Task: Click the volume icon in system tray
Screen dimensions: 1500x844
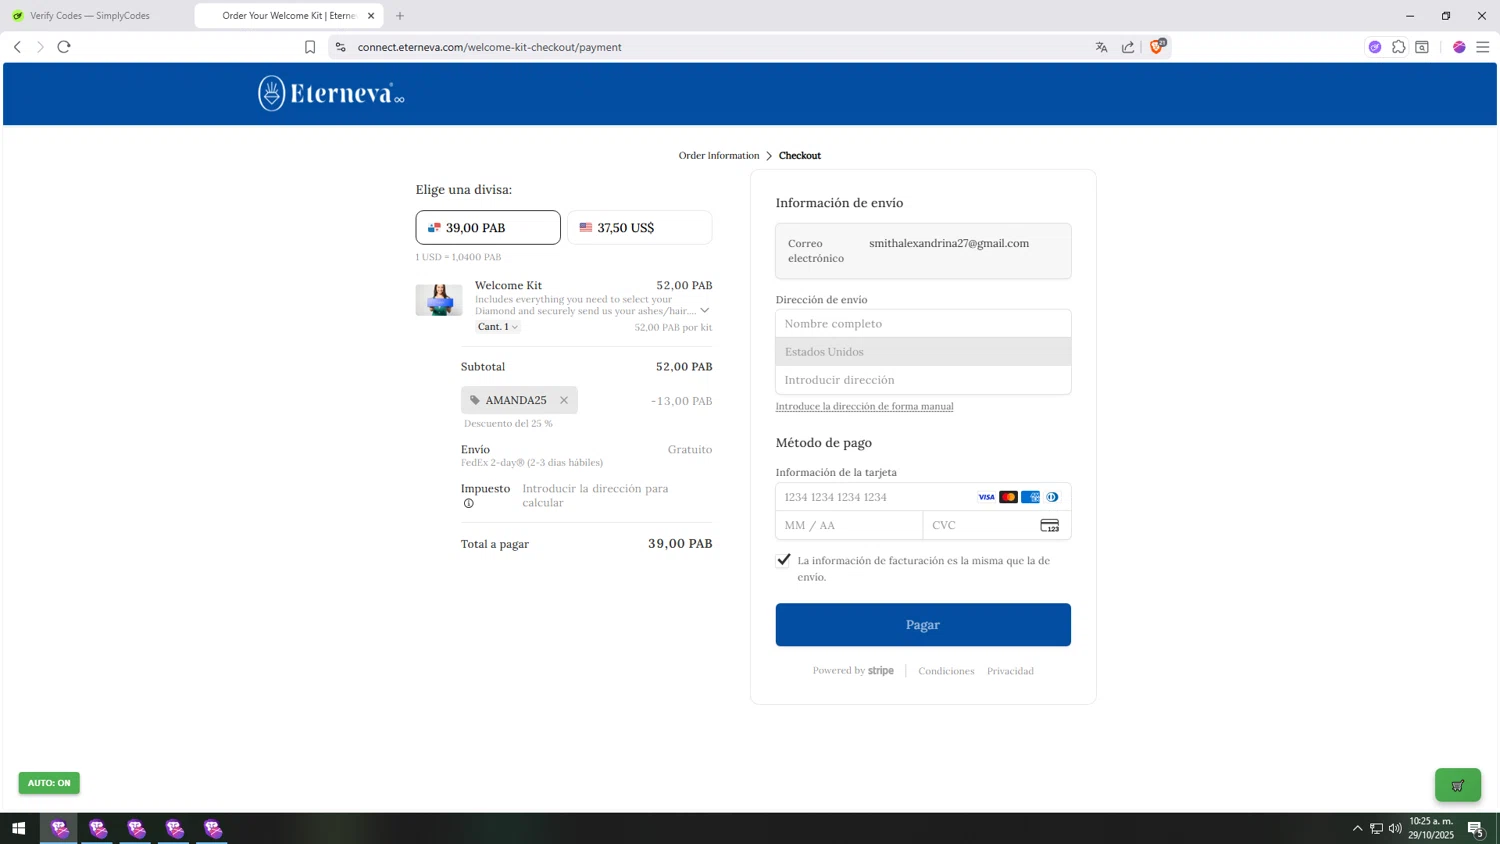Action: (1395, 829)
